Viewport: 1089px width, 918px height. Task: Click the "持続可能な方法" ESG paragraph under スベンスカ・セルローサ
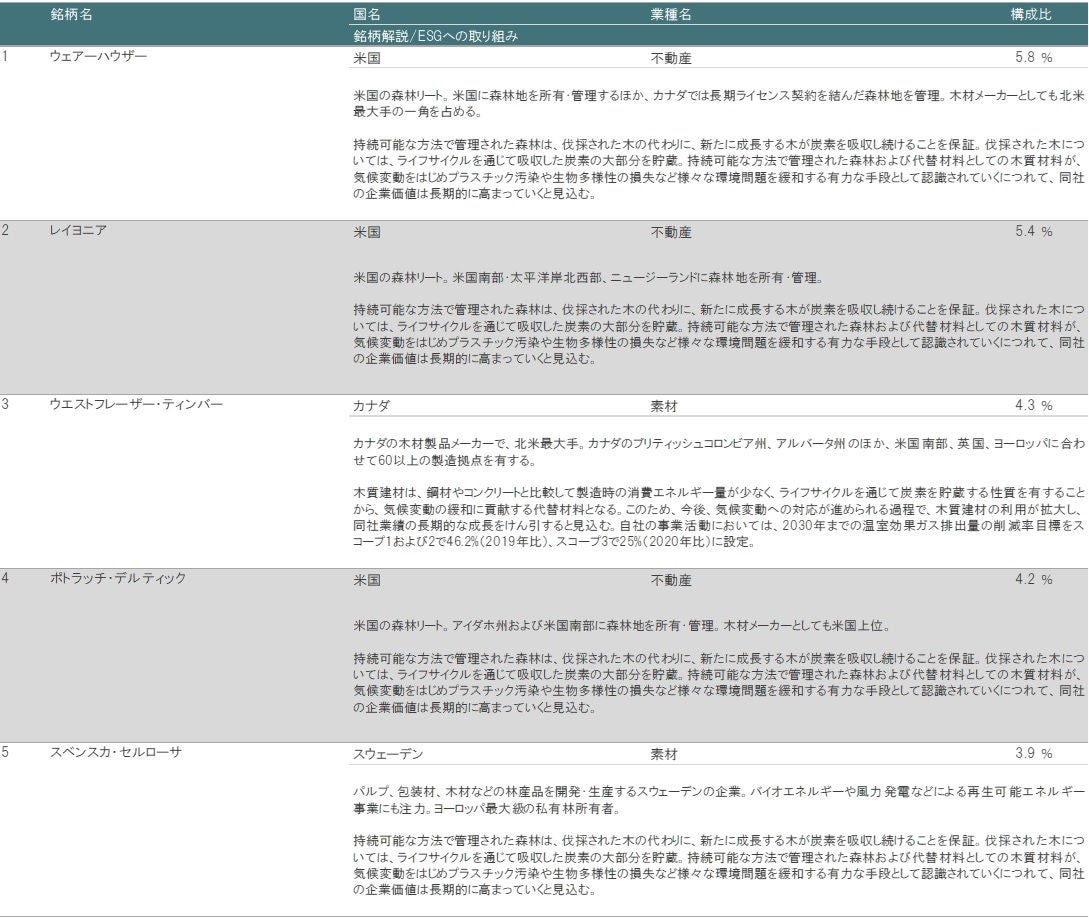(718, 865)
